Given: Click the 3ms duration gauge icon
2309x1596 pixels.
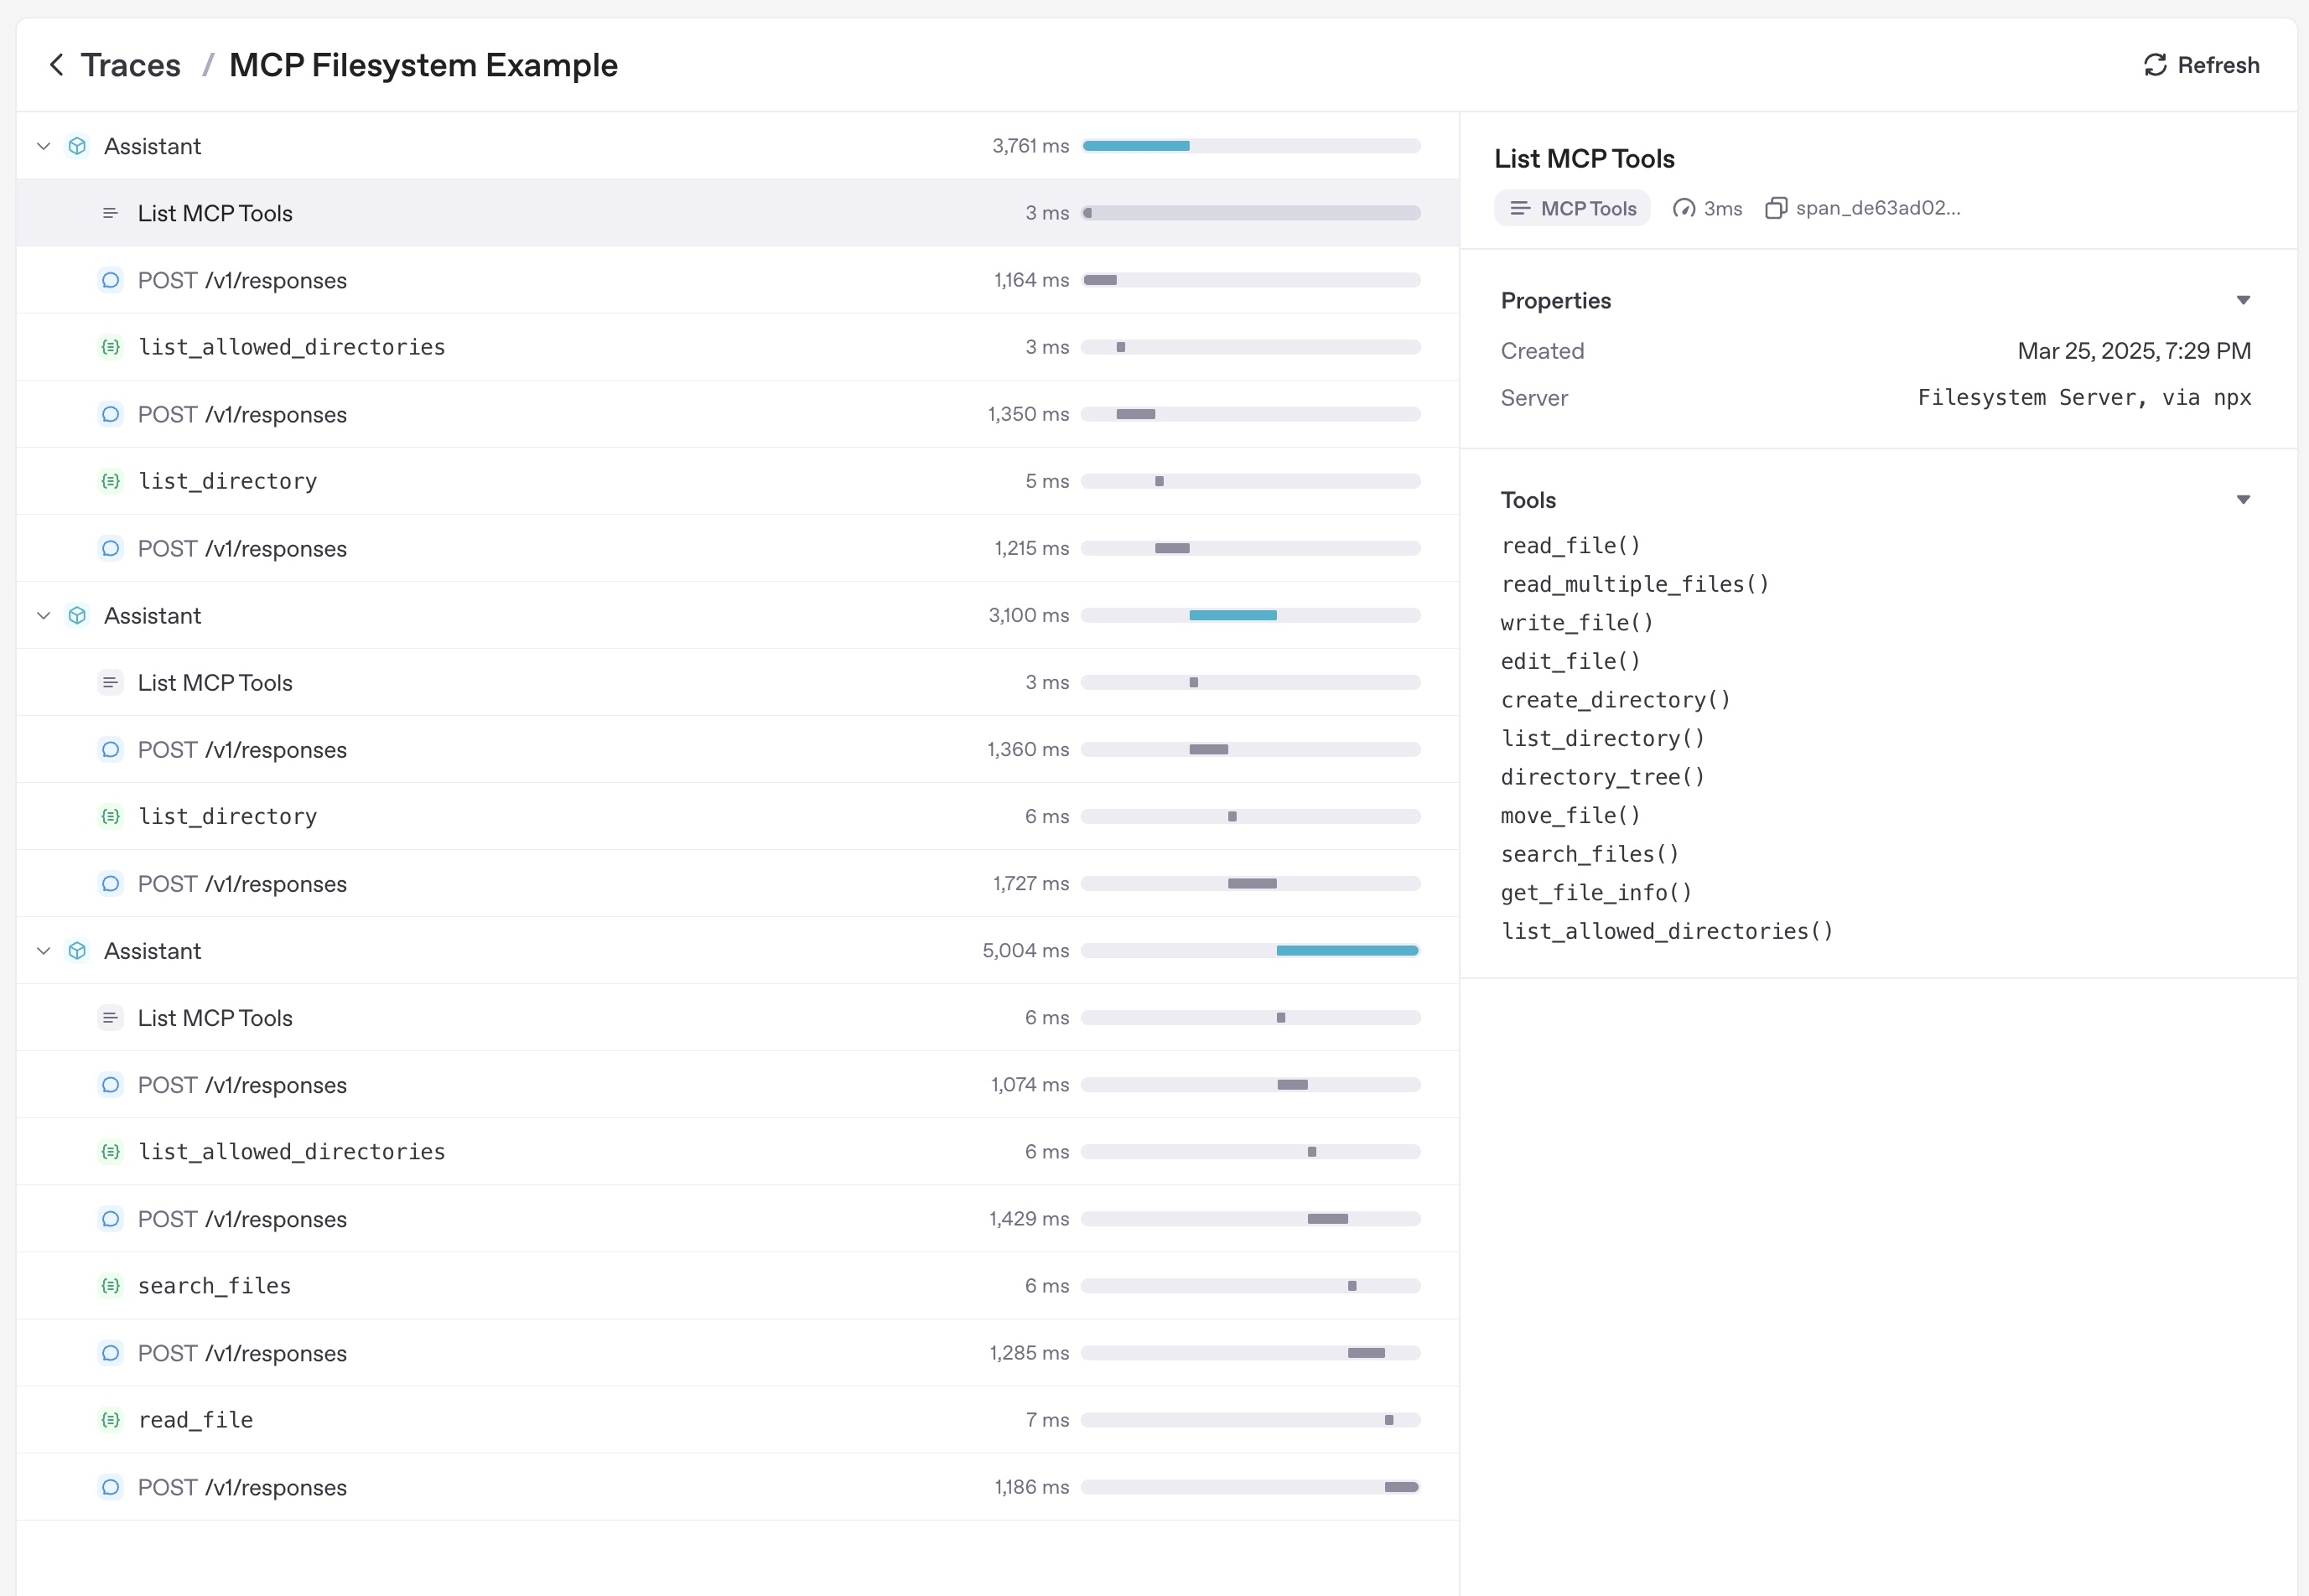Looking at the screenshot, I should (x=1684, y=208).
